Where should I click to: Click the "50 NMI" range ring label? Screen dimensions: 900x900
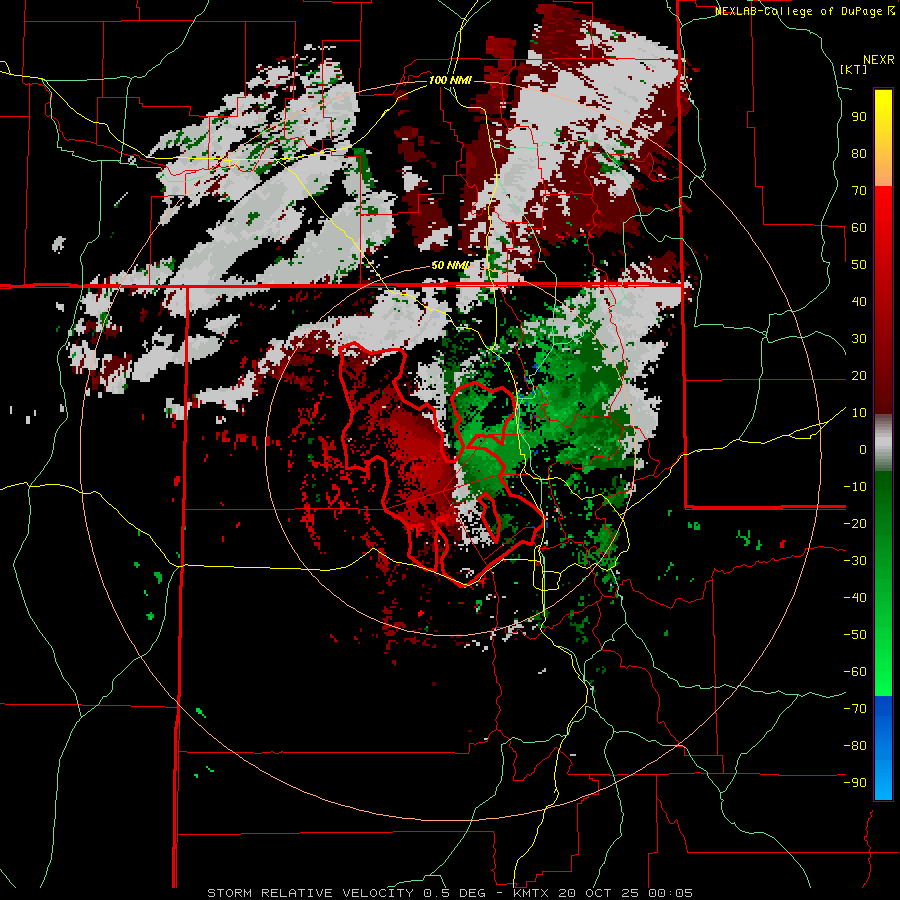point(450,265)
